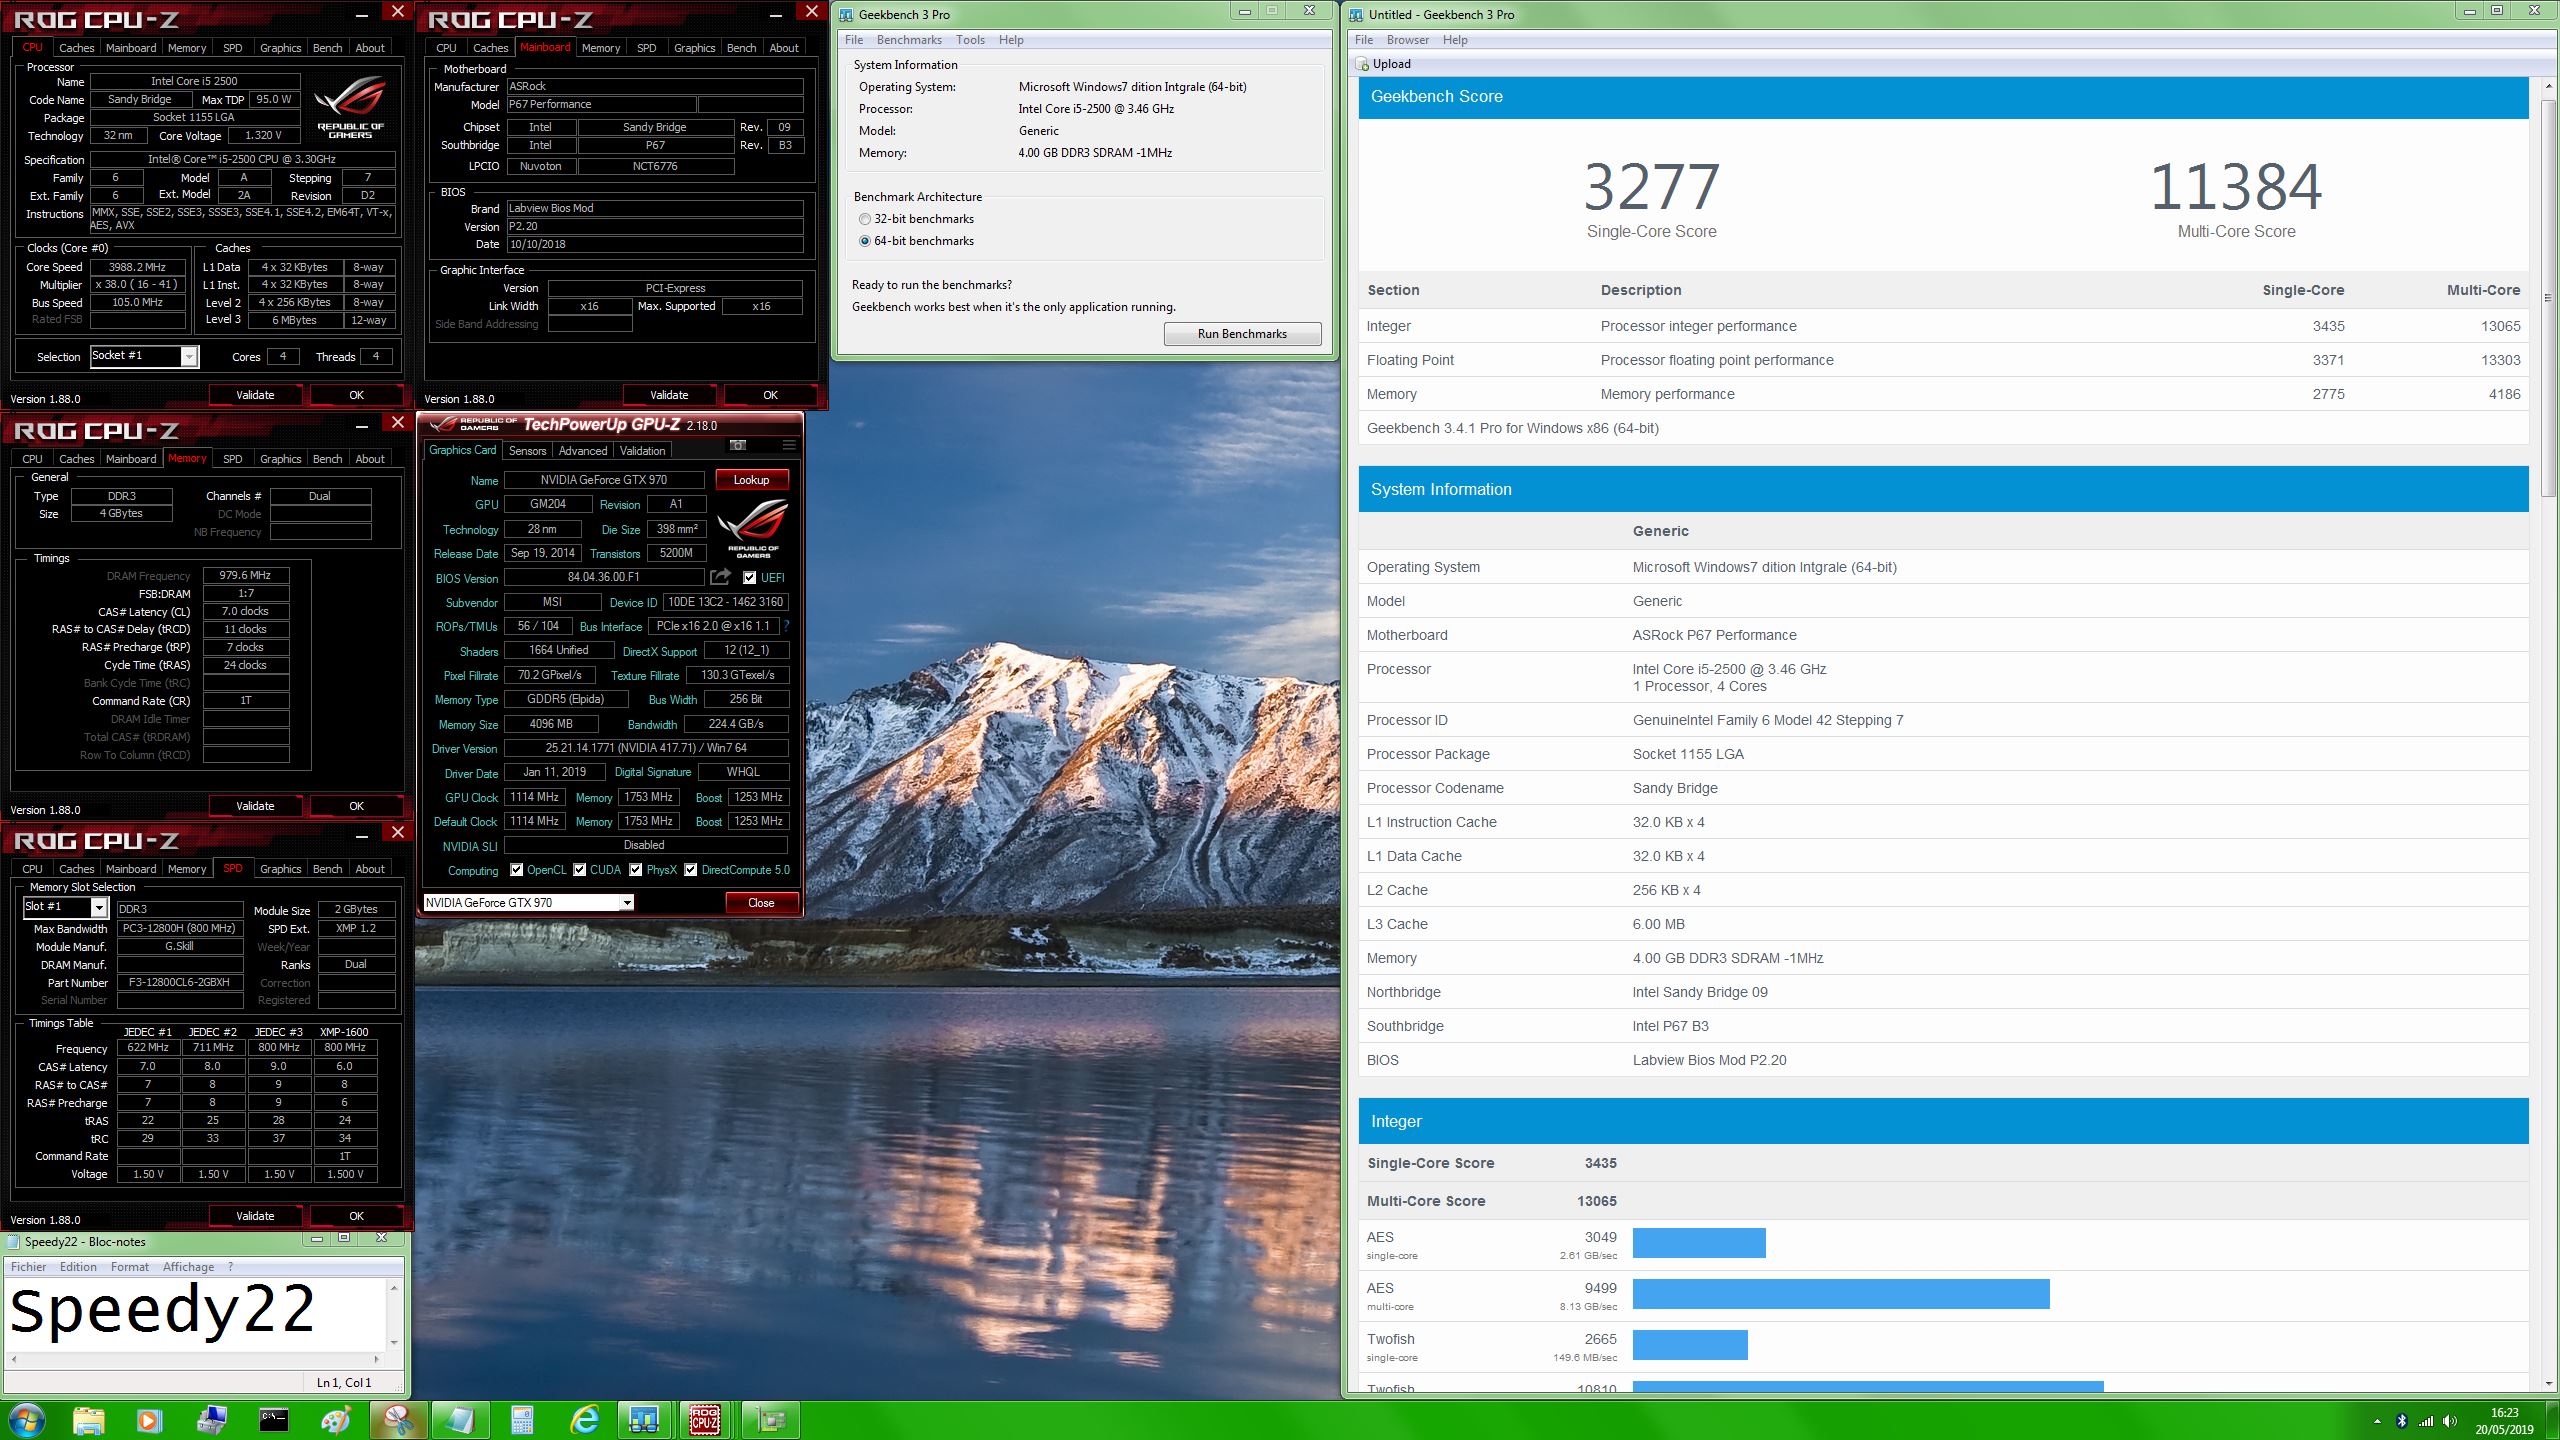Open the Graphics tab in the CPU-Z SPD window

[280, 869]
